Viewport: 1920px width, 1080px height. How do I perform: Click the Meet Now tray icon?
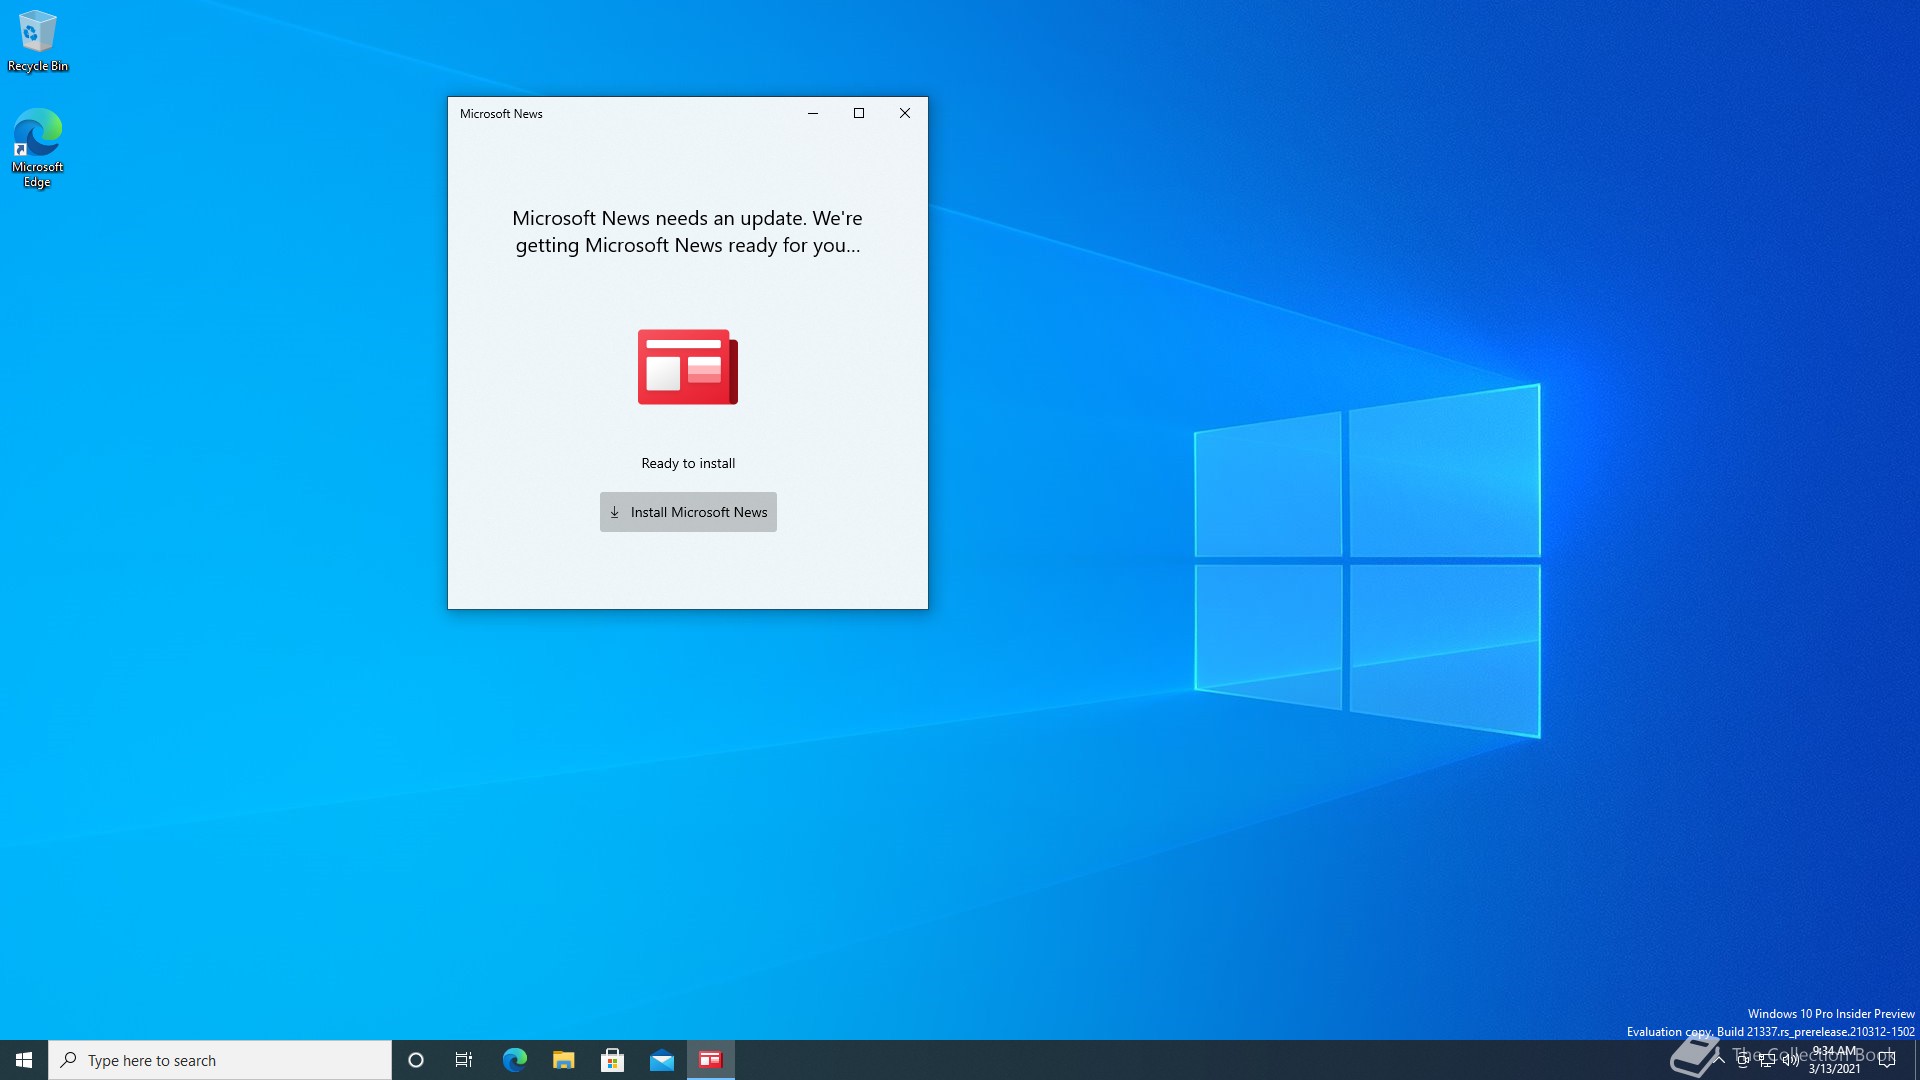pyautogui.click(x=1743, y=1060)
